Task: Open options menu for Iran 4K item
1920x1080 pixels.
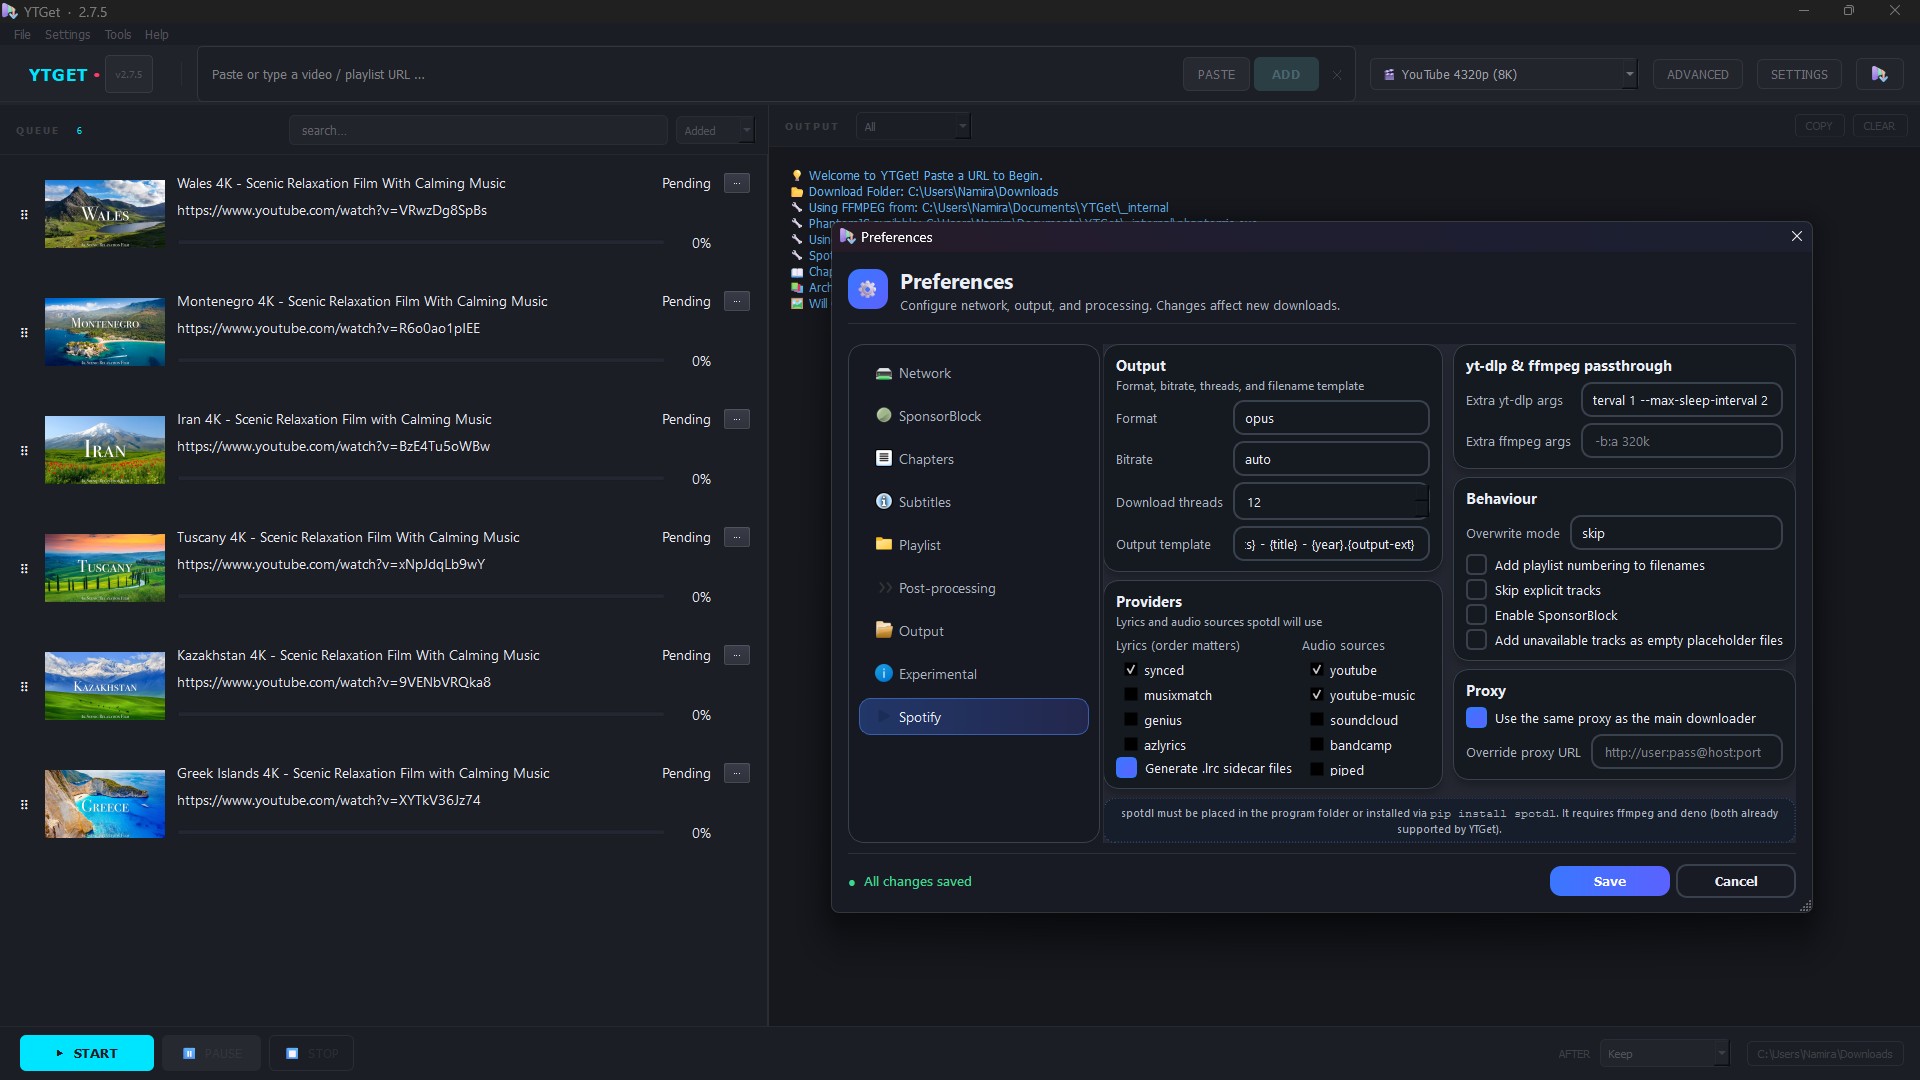Action: [x=737, y=419]
